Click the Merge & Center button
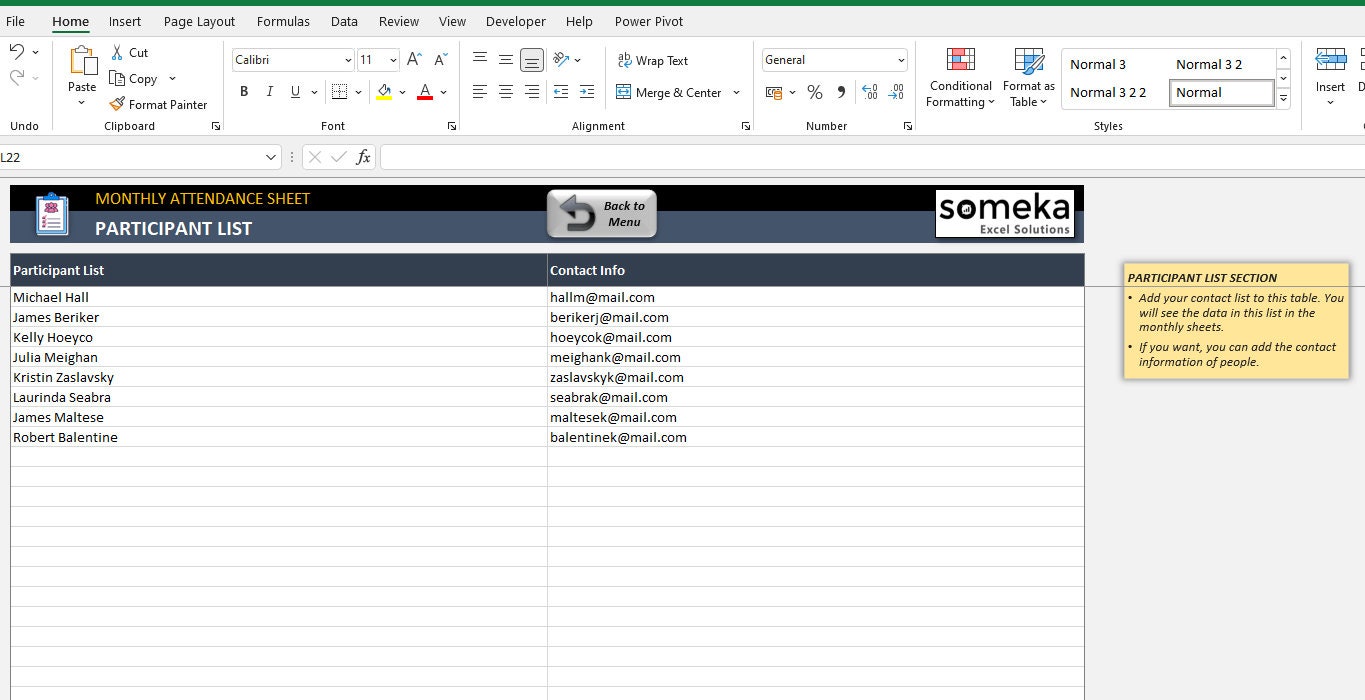The width and height of the screenshot is (1365, 700). 668,92
